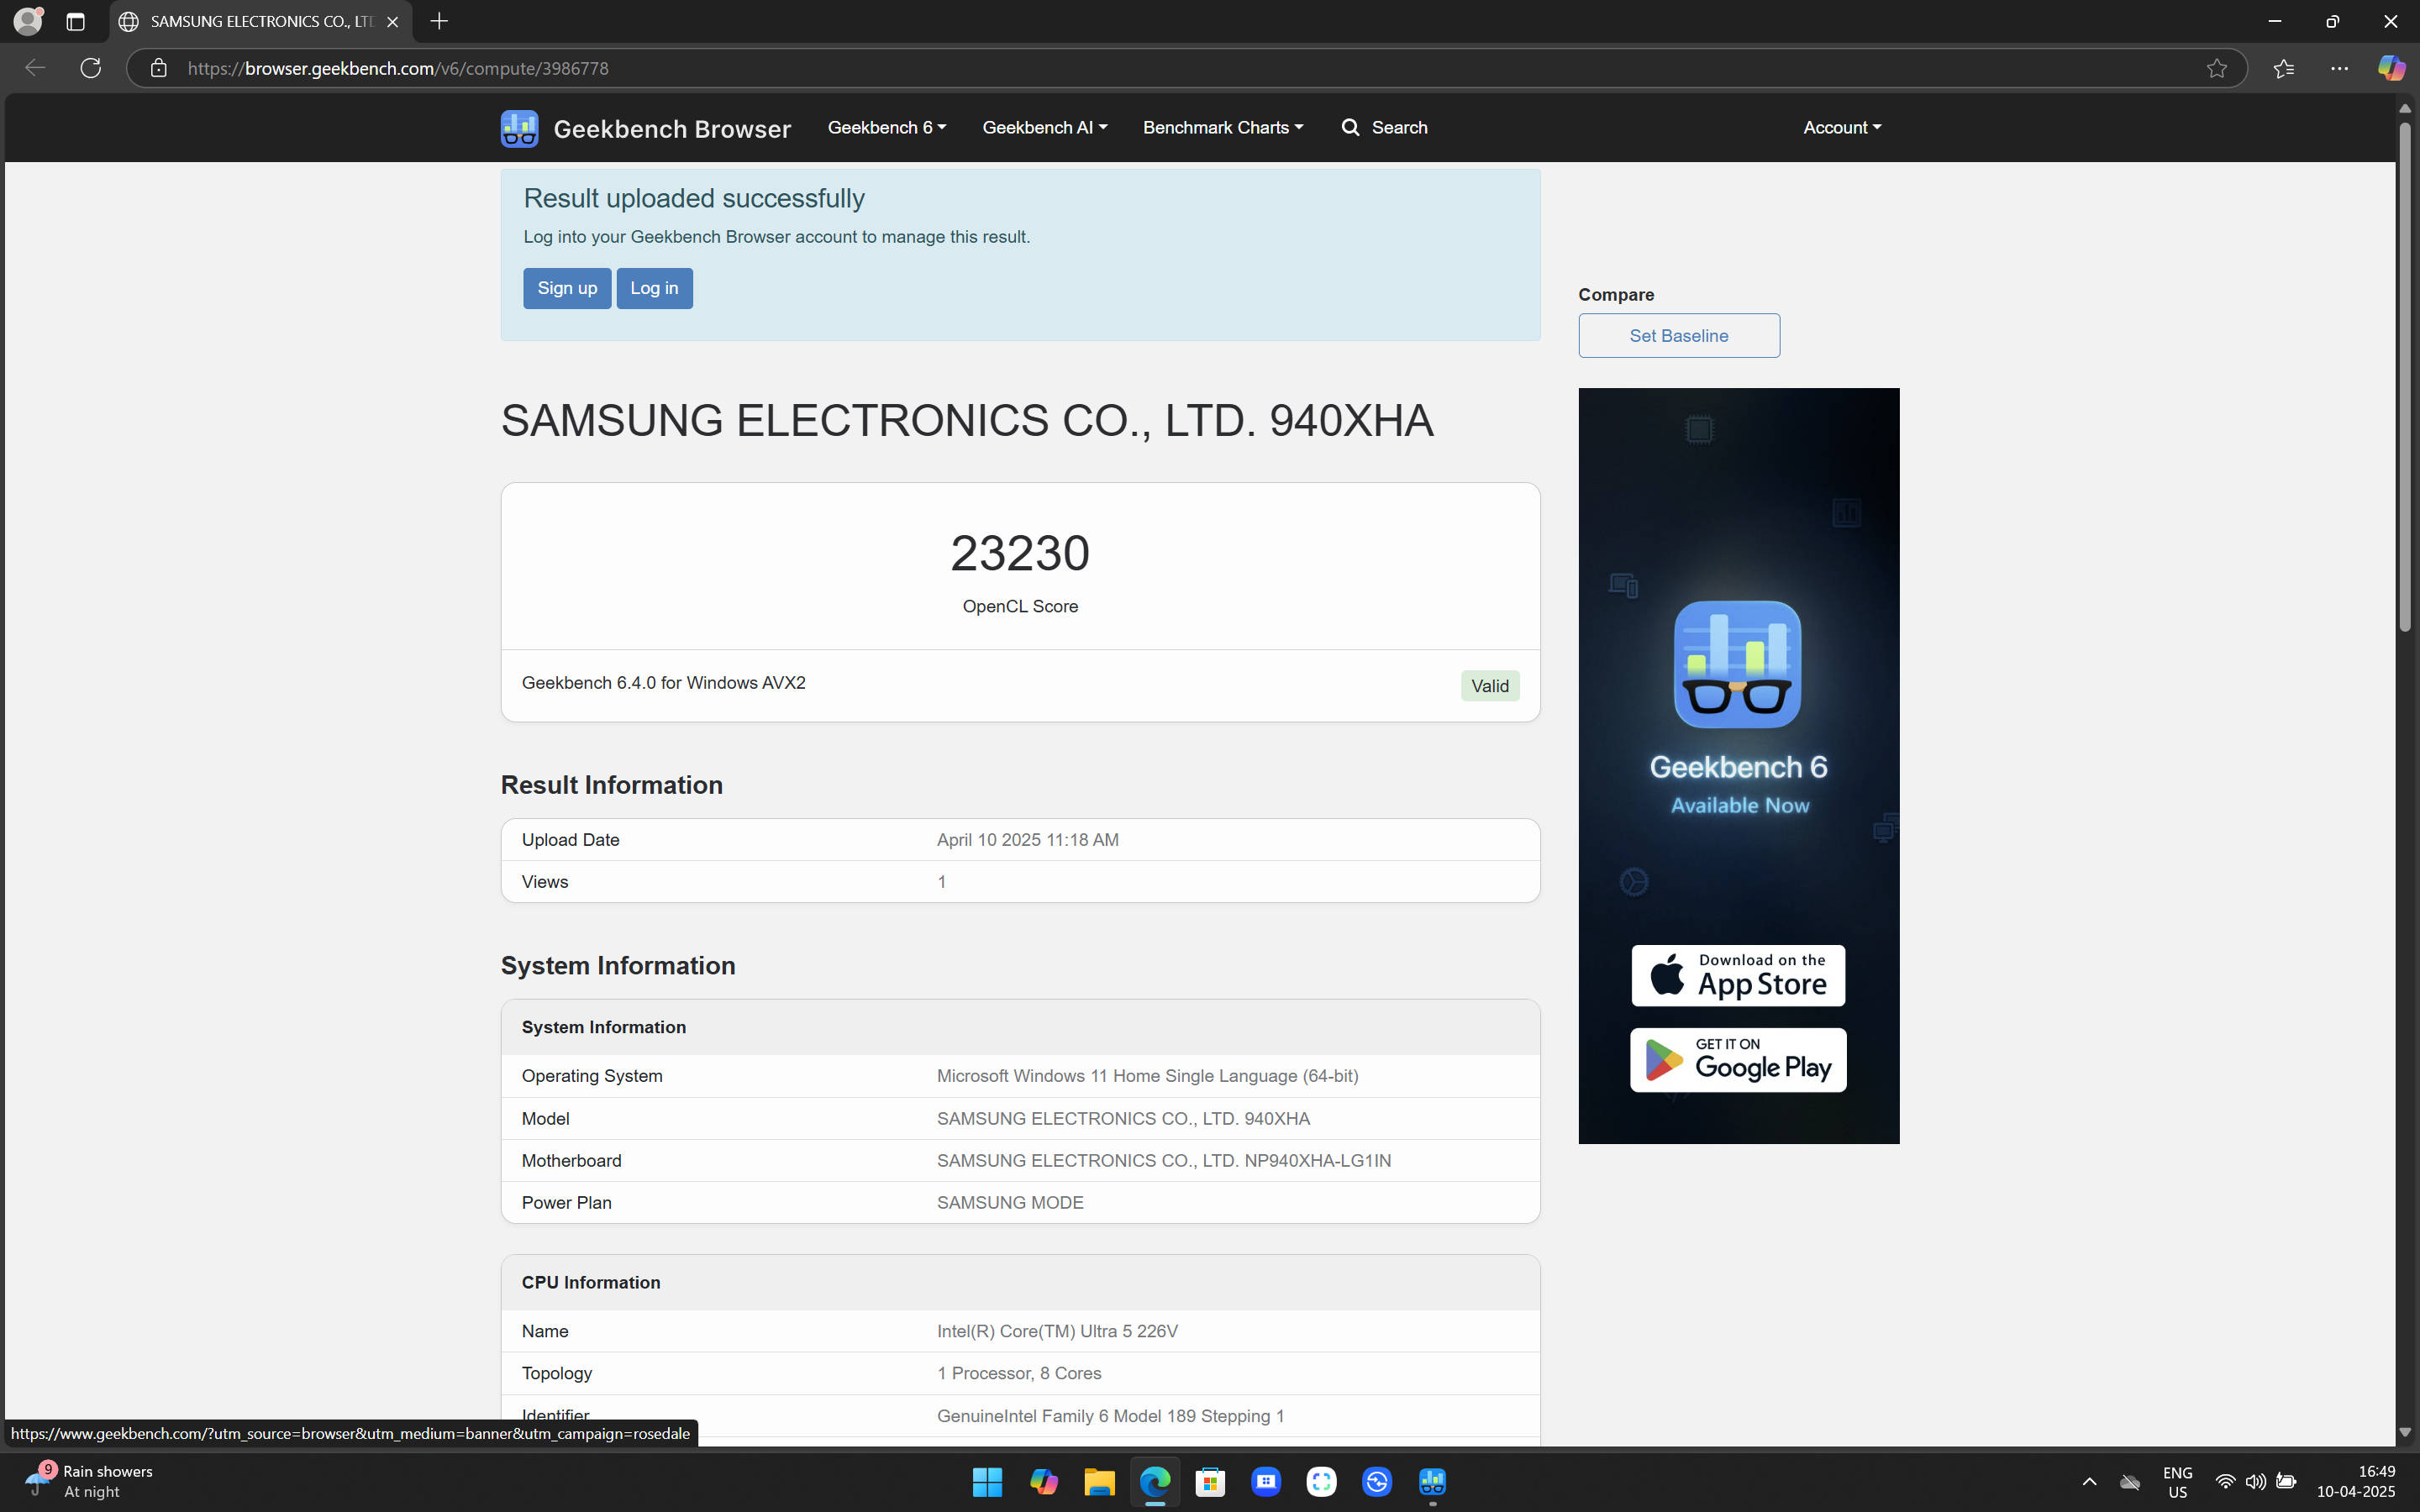Image resolution: width=2420 pixels, height=1512 pixels.
Task: Click the browser back arrow
Action: 35,68
